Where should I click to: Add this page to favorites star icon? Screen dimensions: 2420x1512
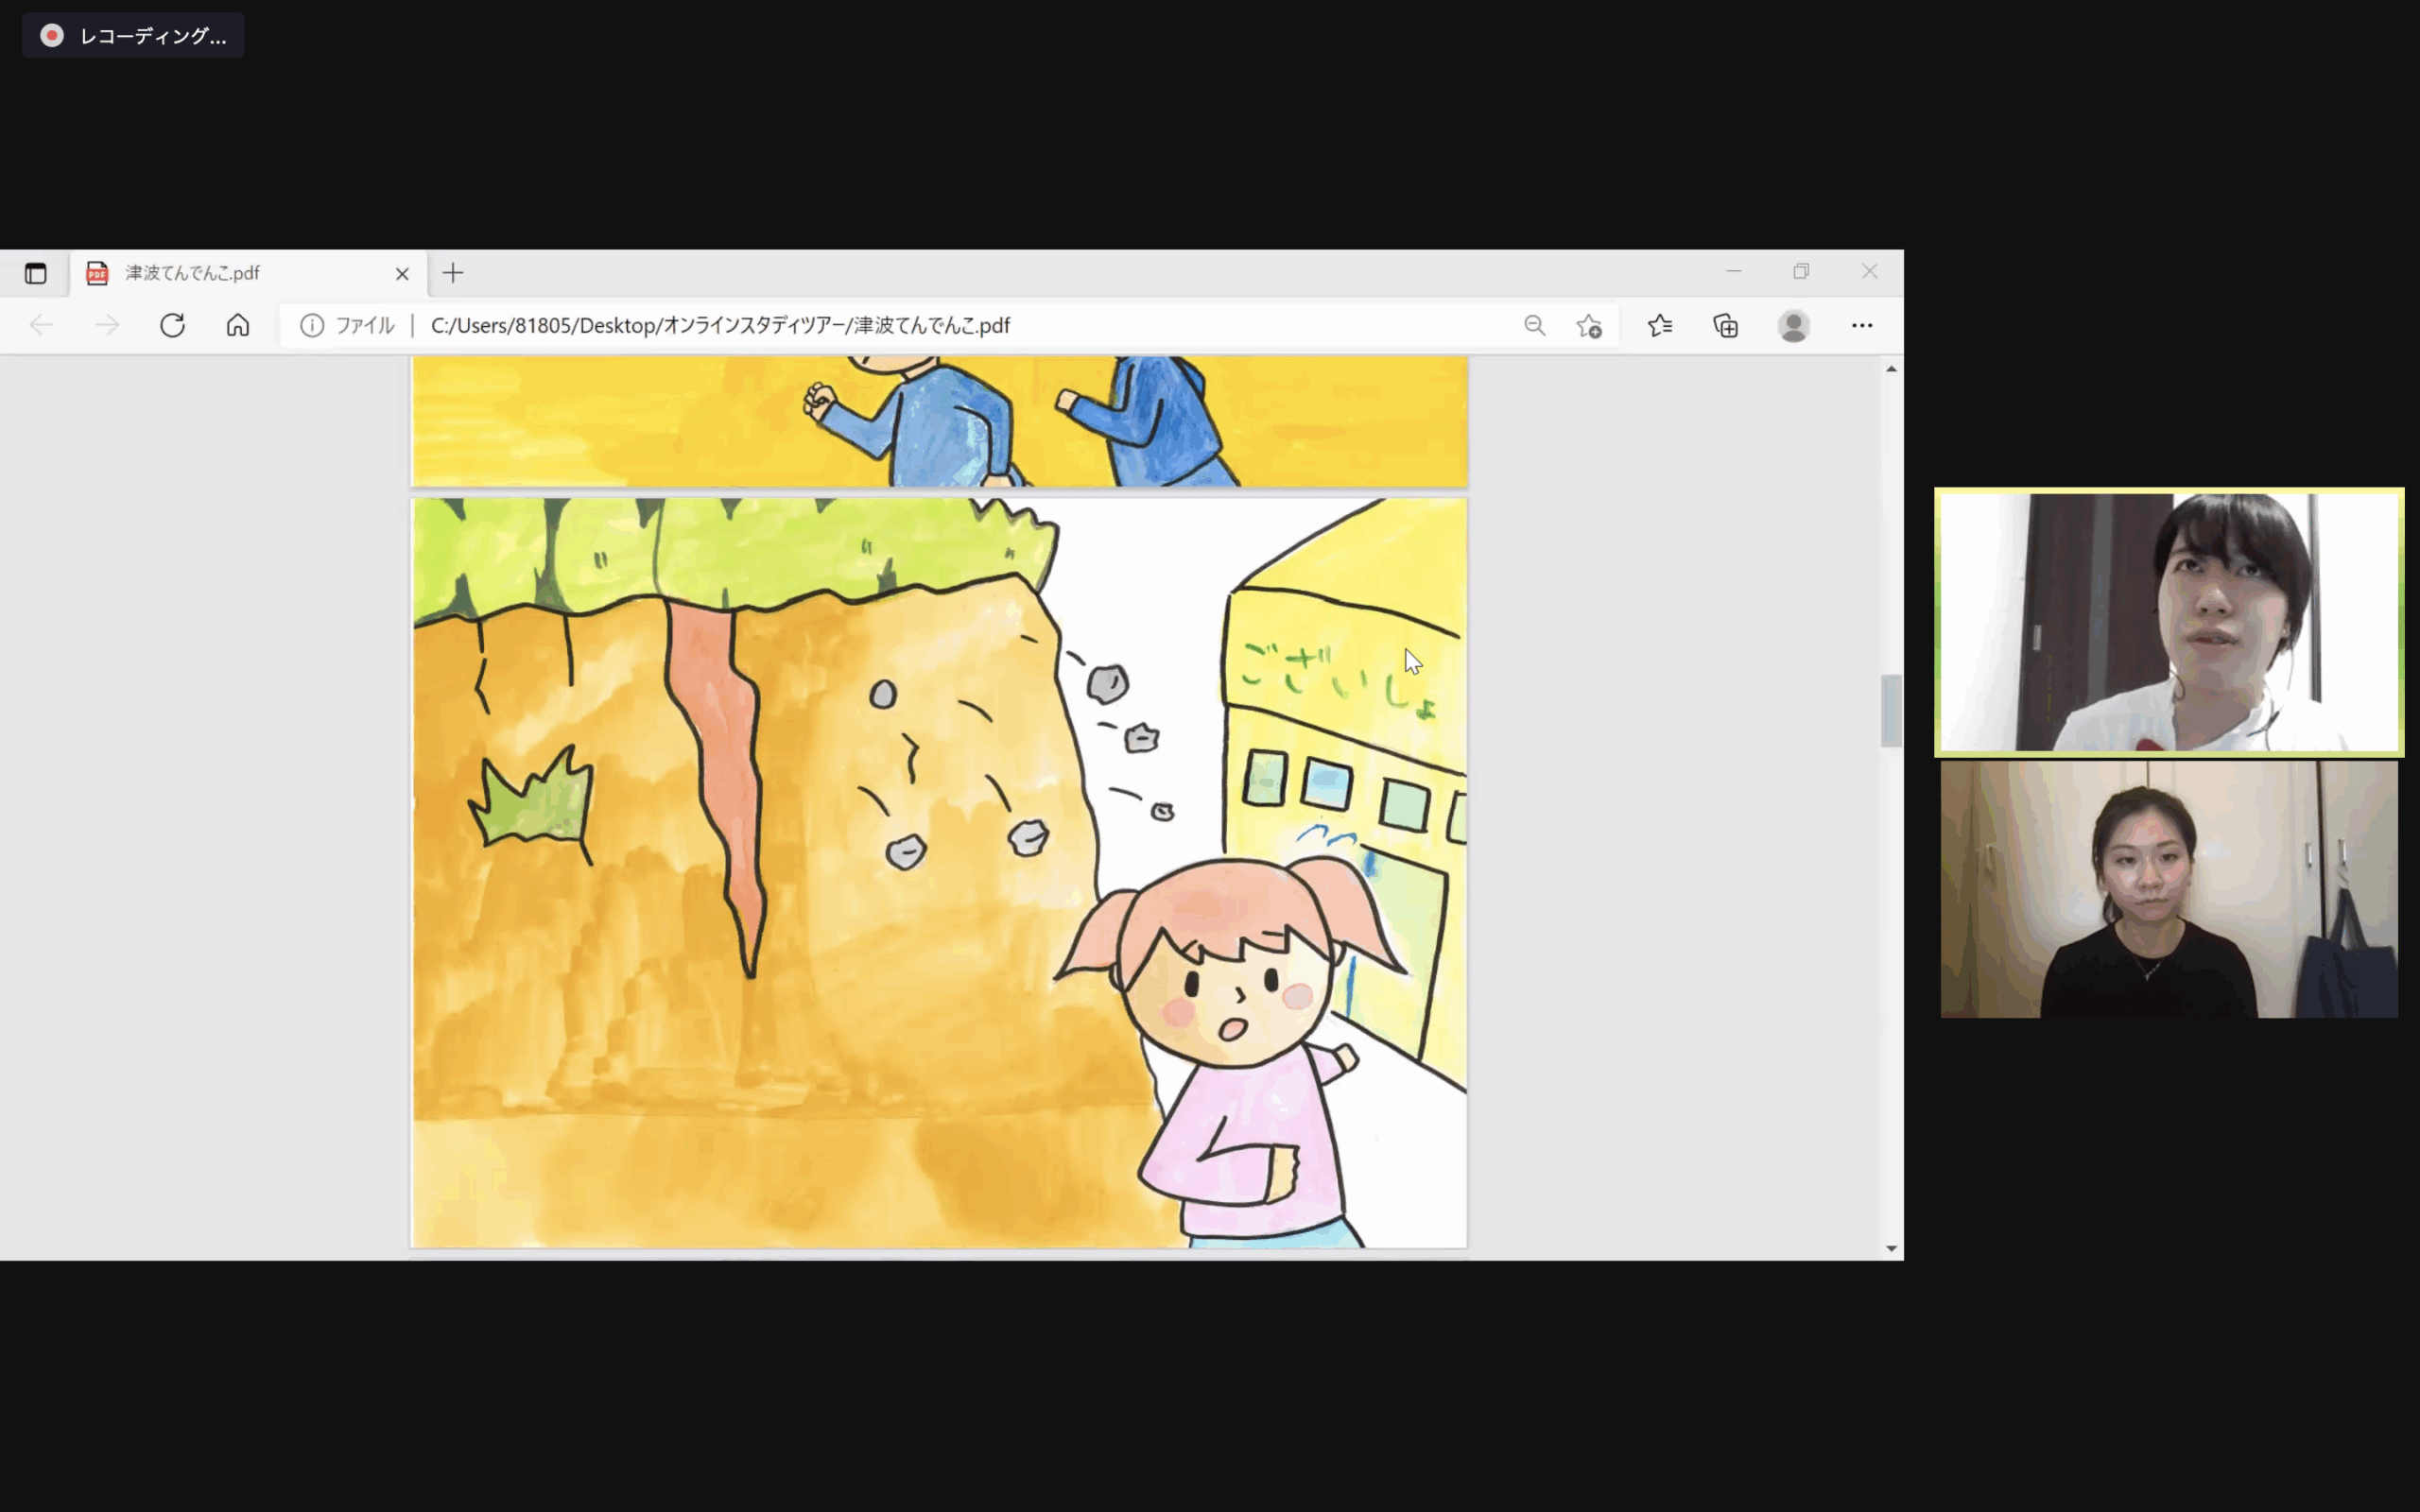[1589, 326]
